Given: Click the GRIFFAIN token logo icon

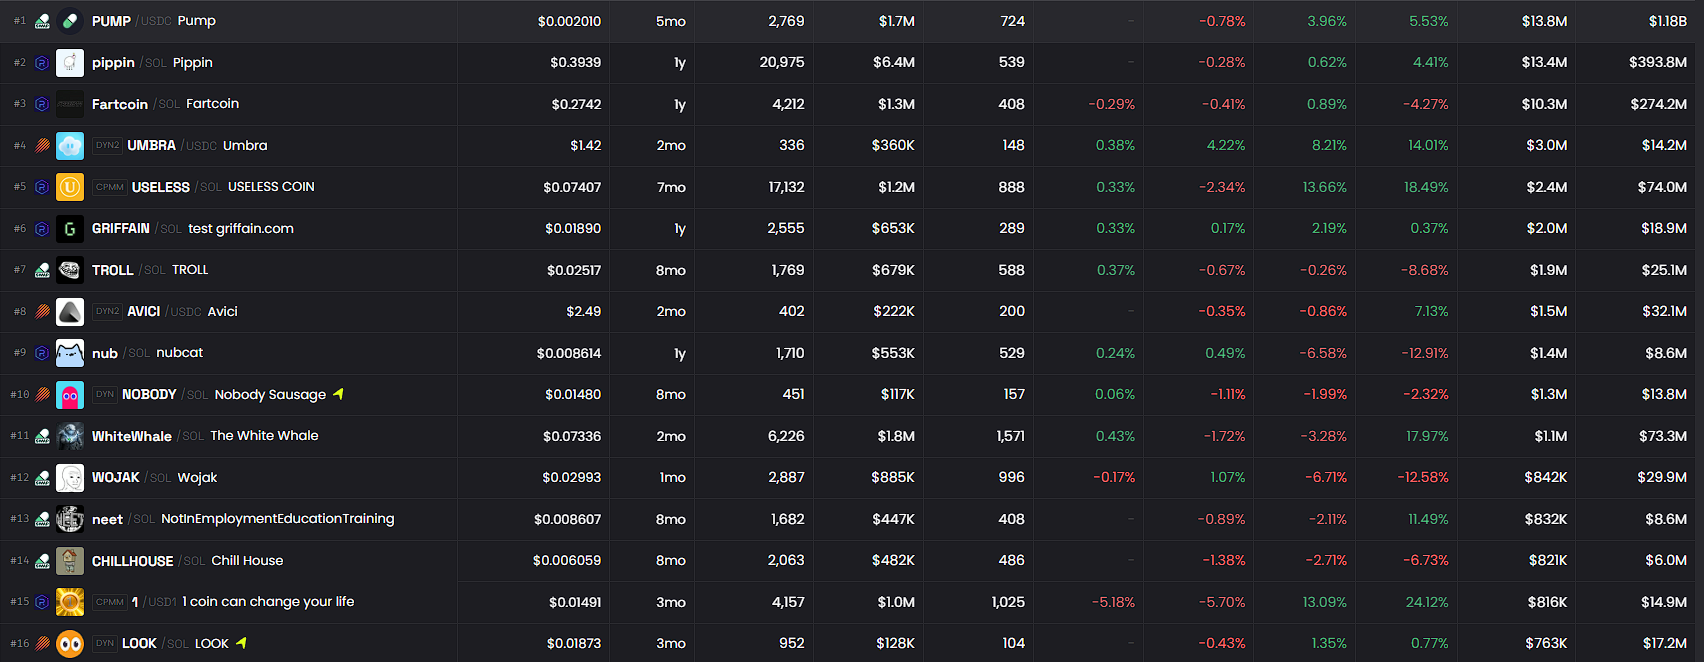Looking at the screenshot, I should point(70,229).
